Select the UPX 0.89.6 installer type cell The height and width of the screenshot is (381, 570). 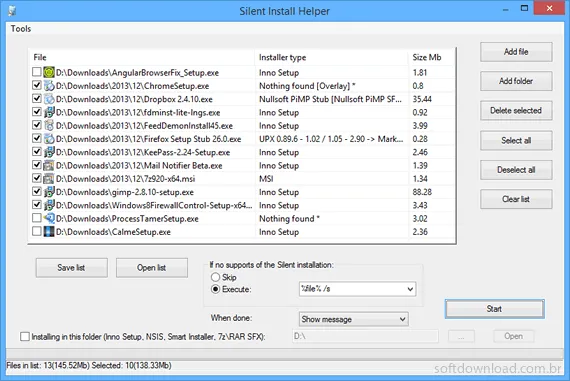coord(330,139)
